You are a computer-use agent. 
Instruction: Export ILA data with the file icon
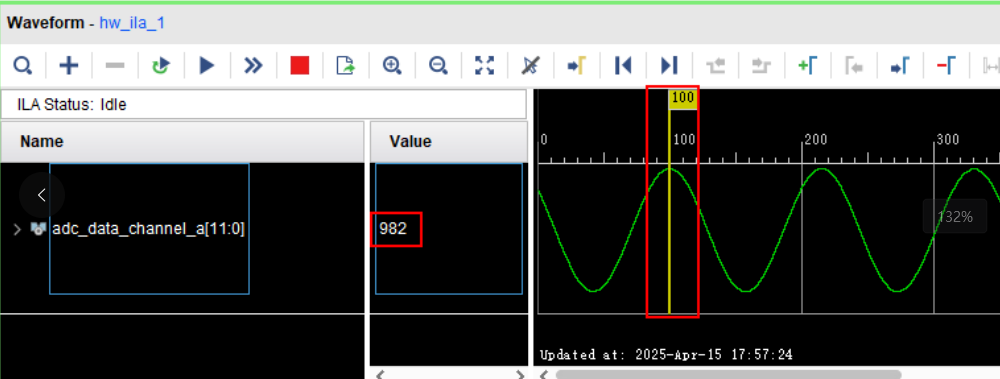click(x=345, y=65)
